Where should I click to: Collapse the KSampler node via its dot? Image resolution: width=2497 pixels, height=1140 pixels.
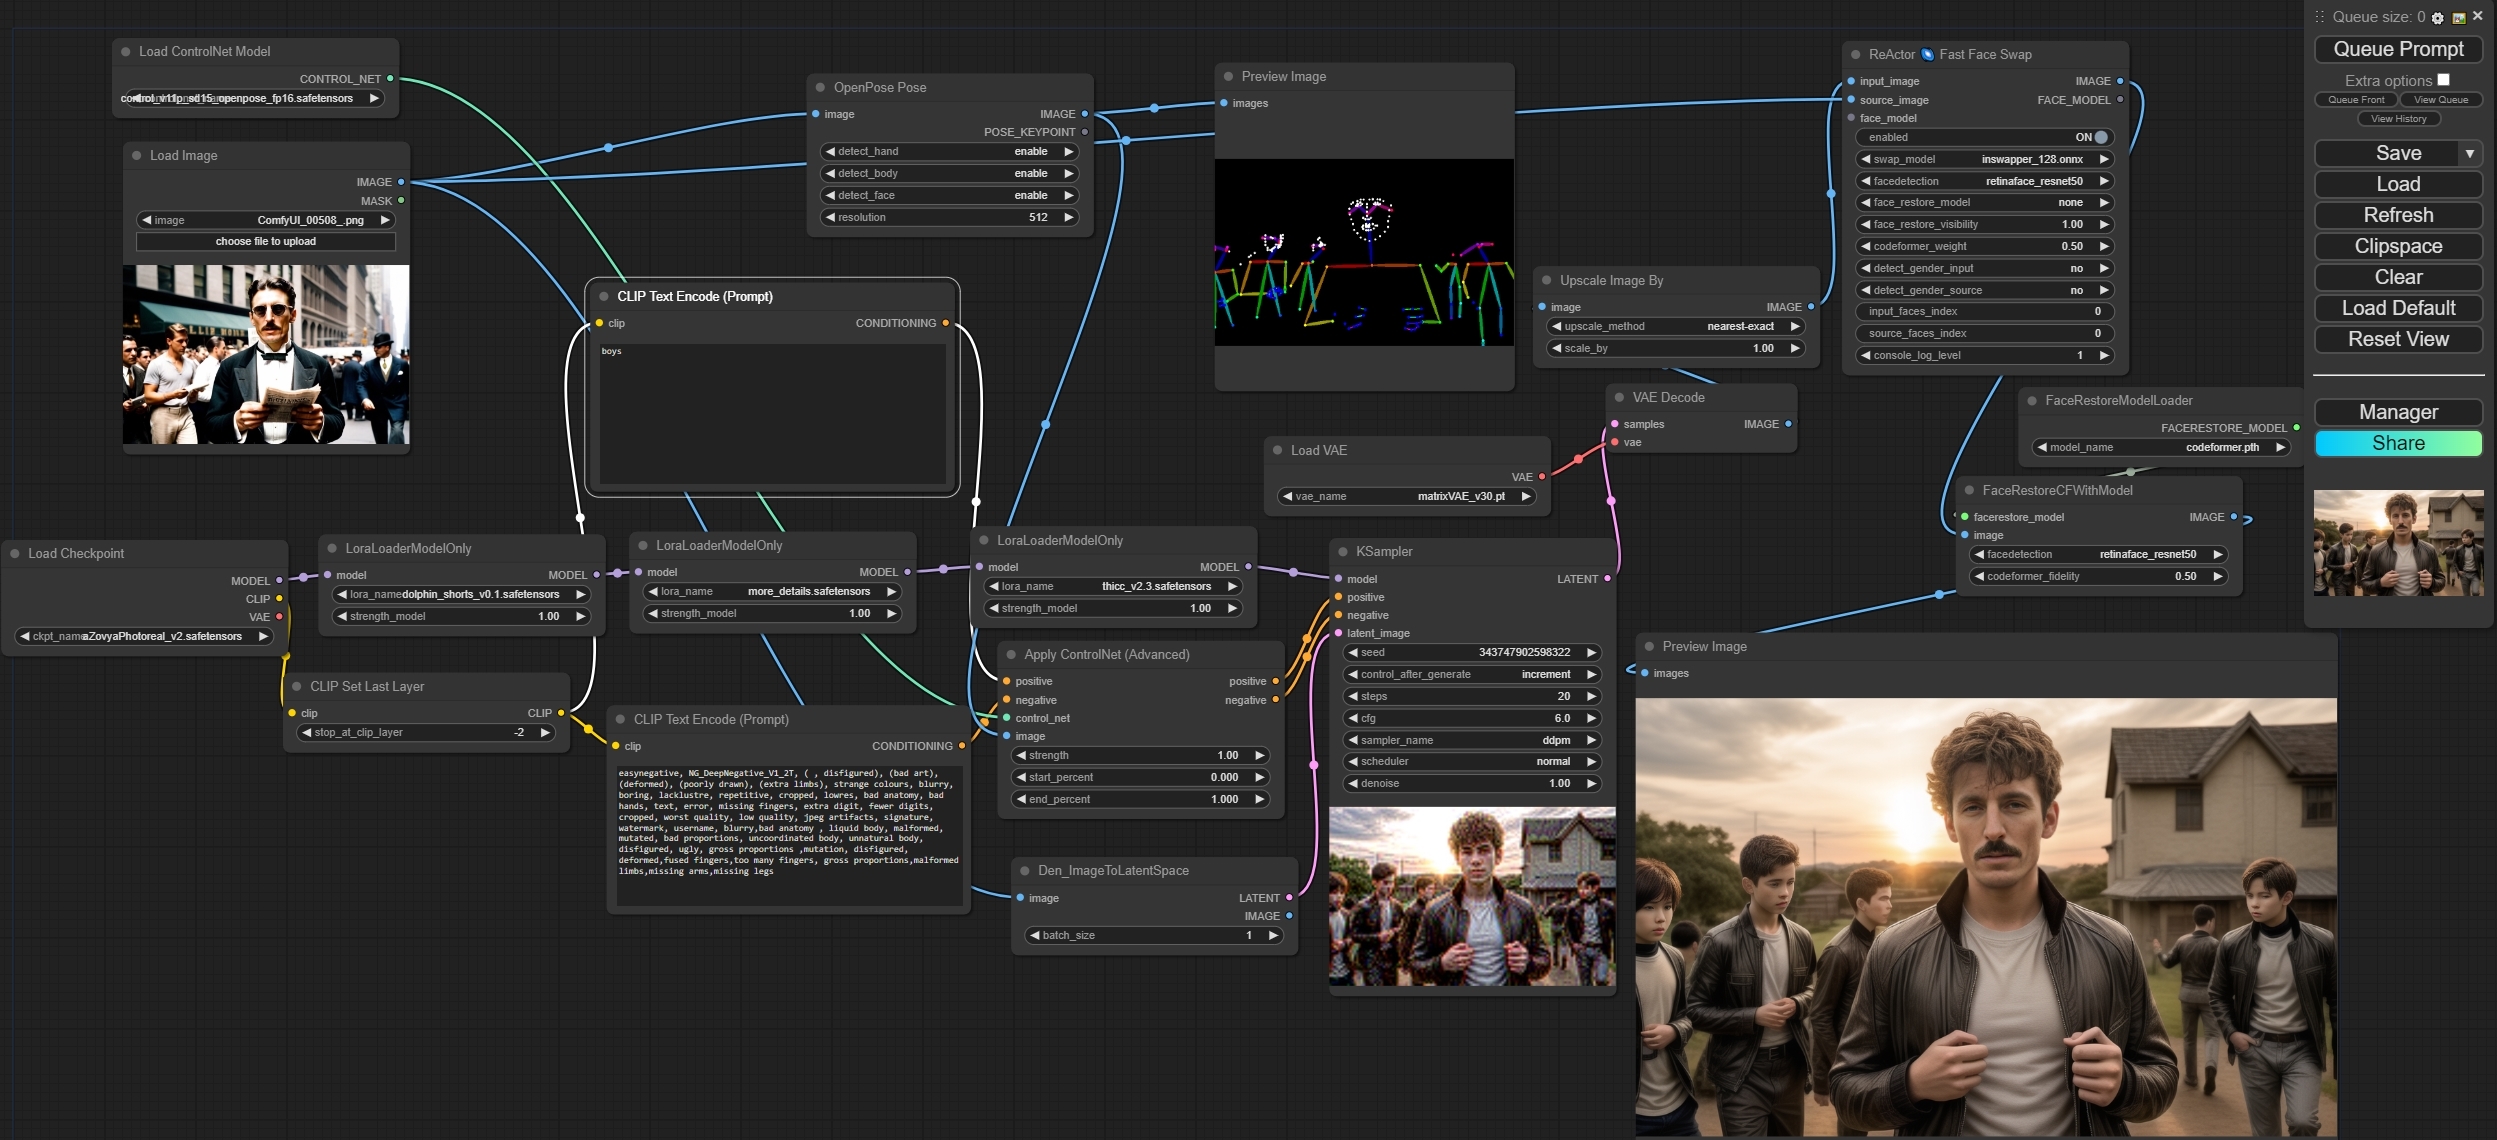coord(1343,552)
